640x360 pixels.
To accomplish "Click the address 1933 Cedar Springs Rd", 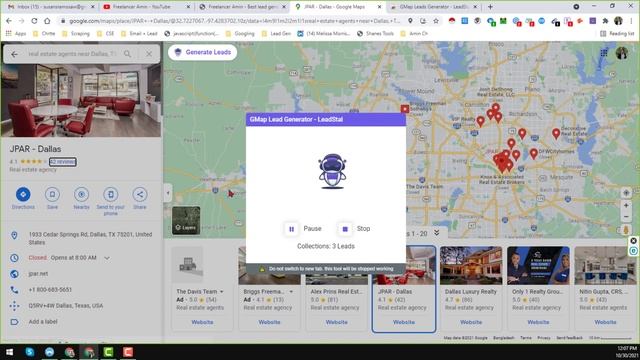I will [90, 238].
